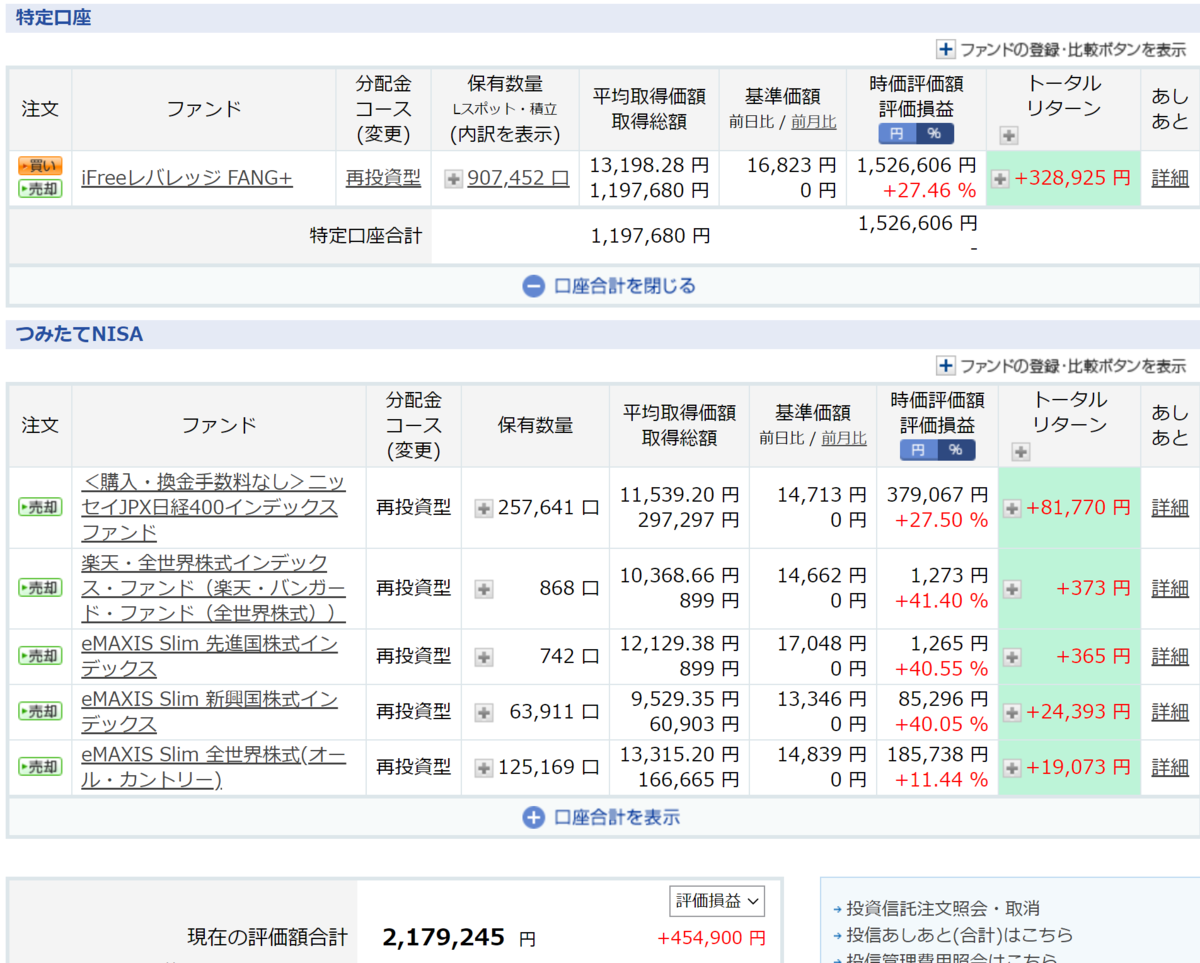The width and height of the screenshot is (1200, 963).
Task: Switch つみたてNISA 評価損益 toggle to %
Action: coord(956,450)
